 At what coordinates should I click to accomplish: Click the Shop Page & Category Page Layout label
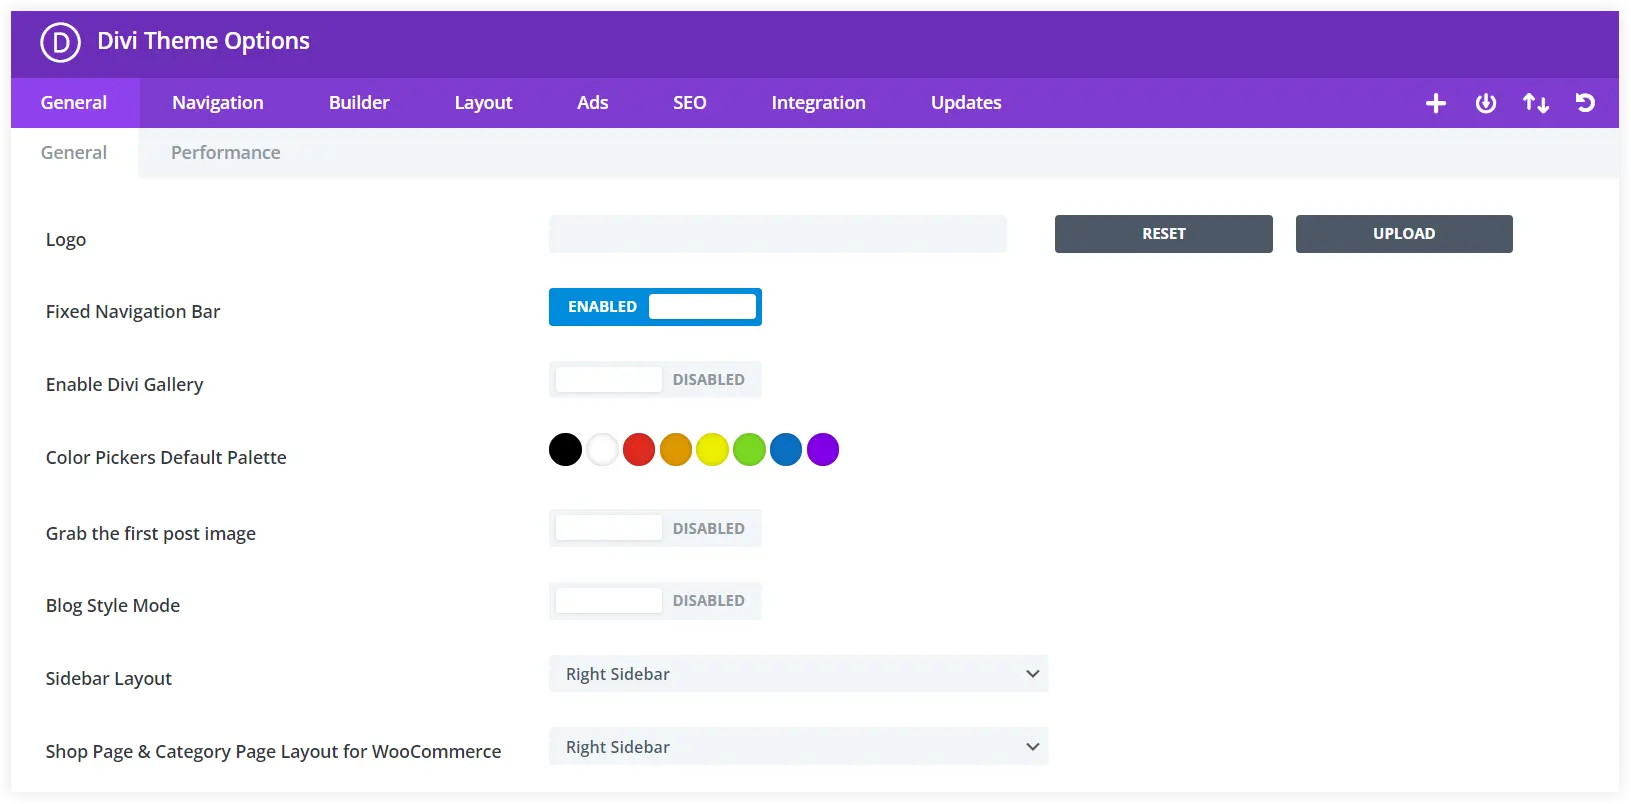click(274, 752)
